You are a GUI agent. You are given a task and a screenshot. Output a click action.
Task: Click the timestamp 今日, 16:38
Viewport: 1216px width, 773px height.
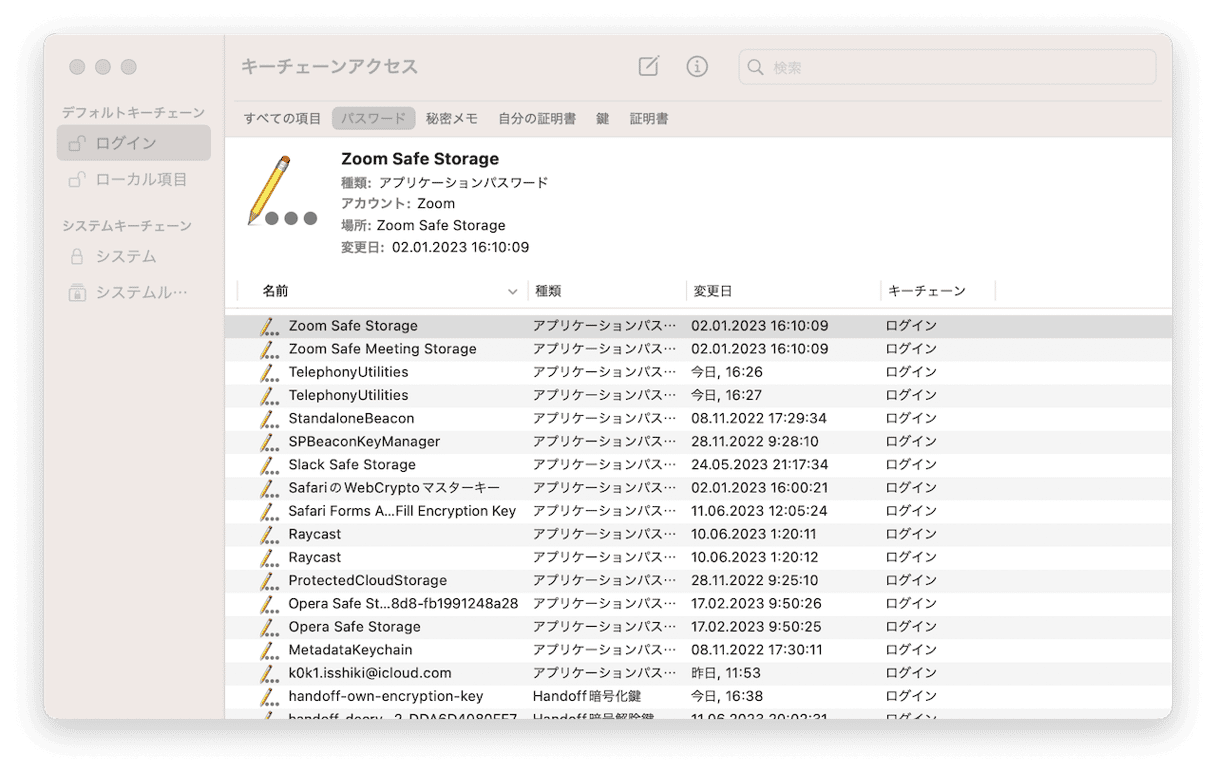(726, 696)
